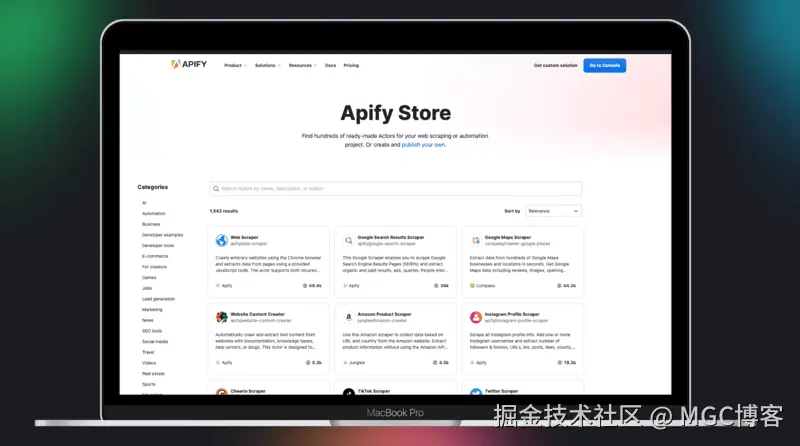Click the 49.4k users count on Web Scraper
800x446 pixels.
point(312,286)
